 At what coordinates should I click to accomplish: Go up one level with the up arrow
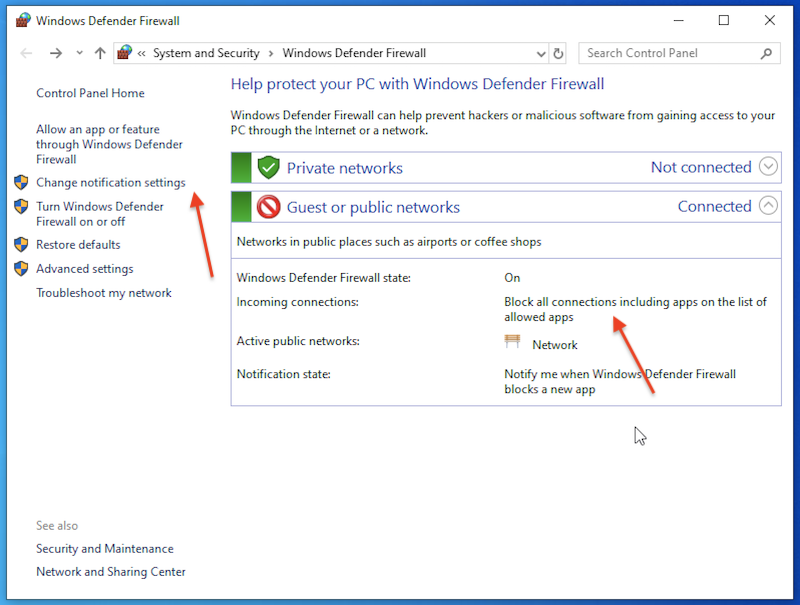point(100,53)
